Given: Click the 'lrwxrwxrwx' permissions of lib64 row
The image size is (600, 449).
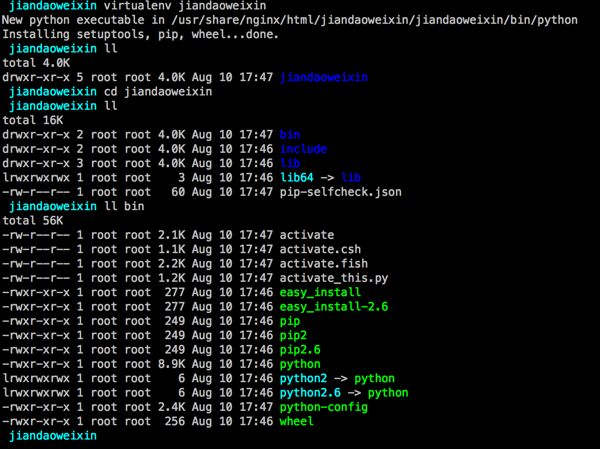Looking at the screenshot, I should (x=36, y=178).
